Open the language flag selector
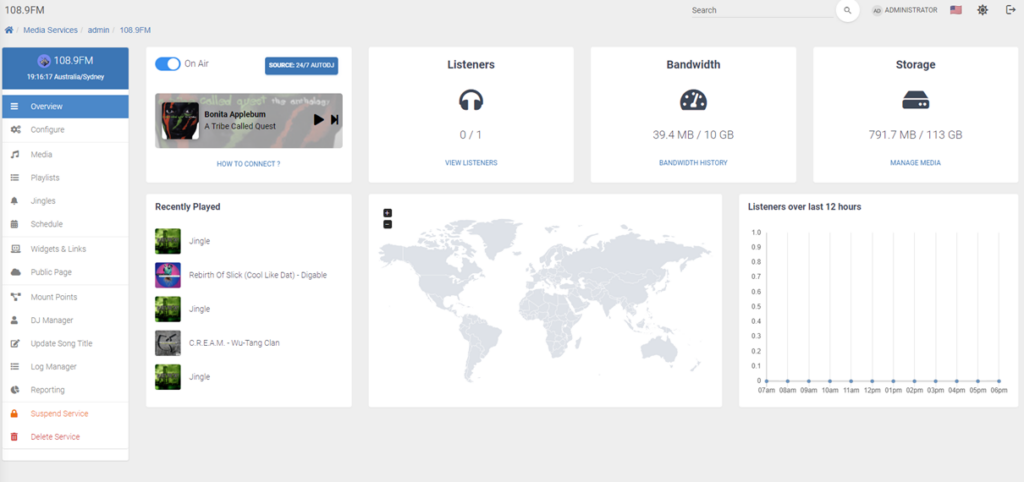The height and width of the screenshot is (482, 1024). 956,10
